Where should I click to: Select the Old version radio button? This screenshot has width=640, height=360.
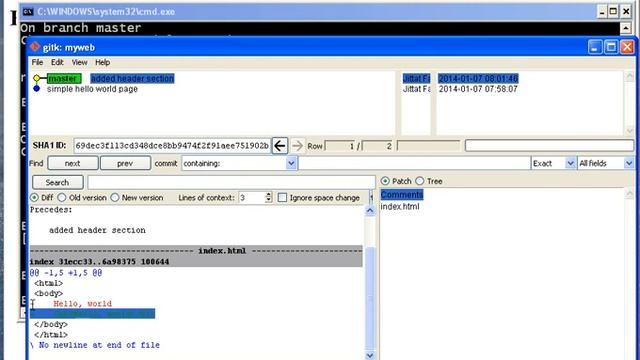pyautogui.click(x=62, y=198)
